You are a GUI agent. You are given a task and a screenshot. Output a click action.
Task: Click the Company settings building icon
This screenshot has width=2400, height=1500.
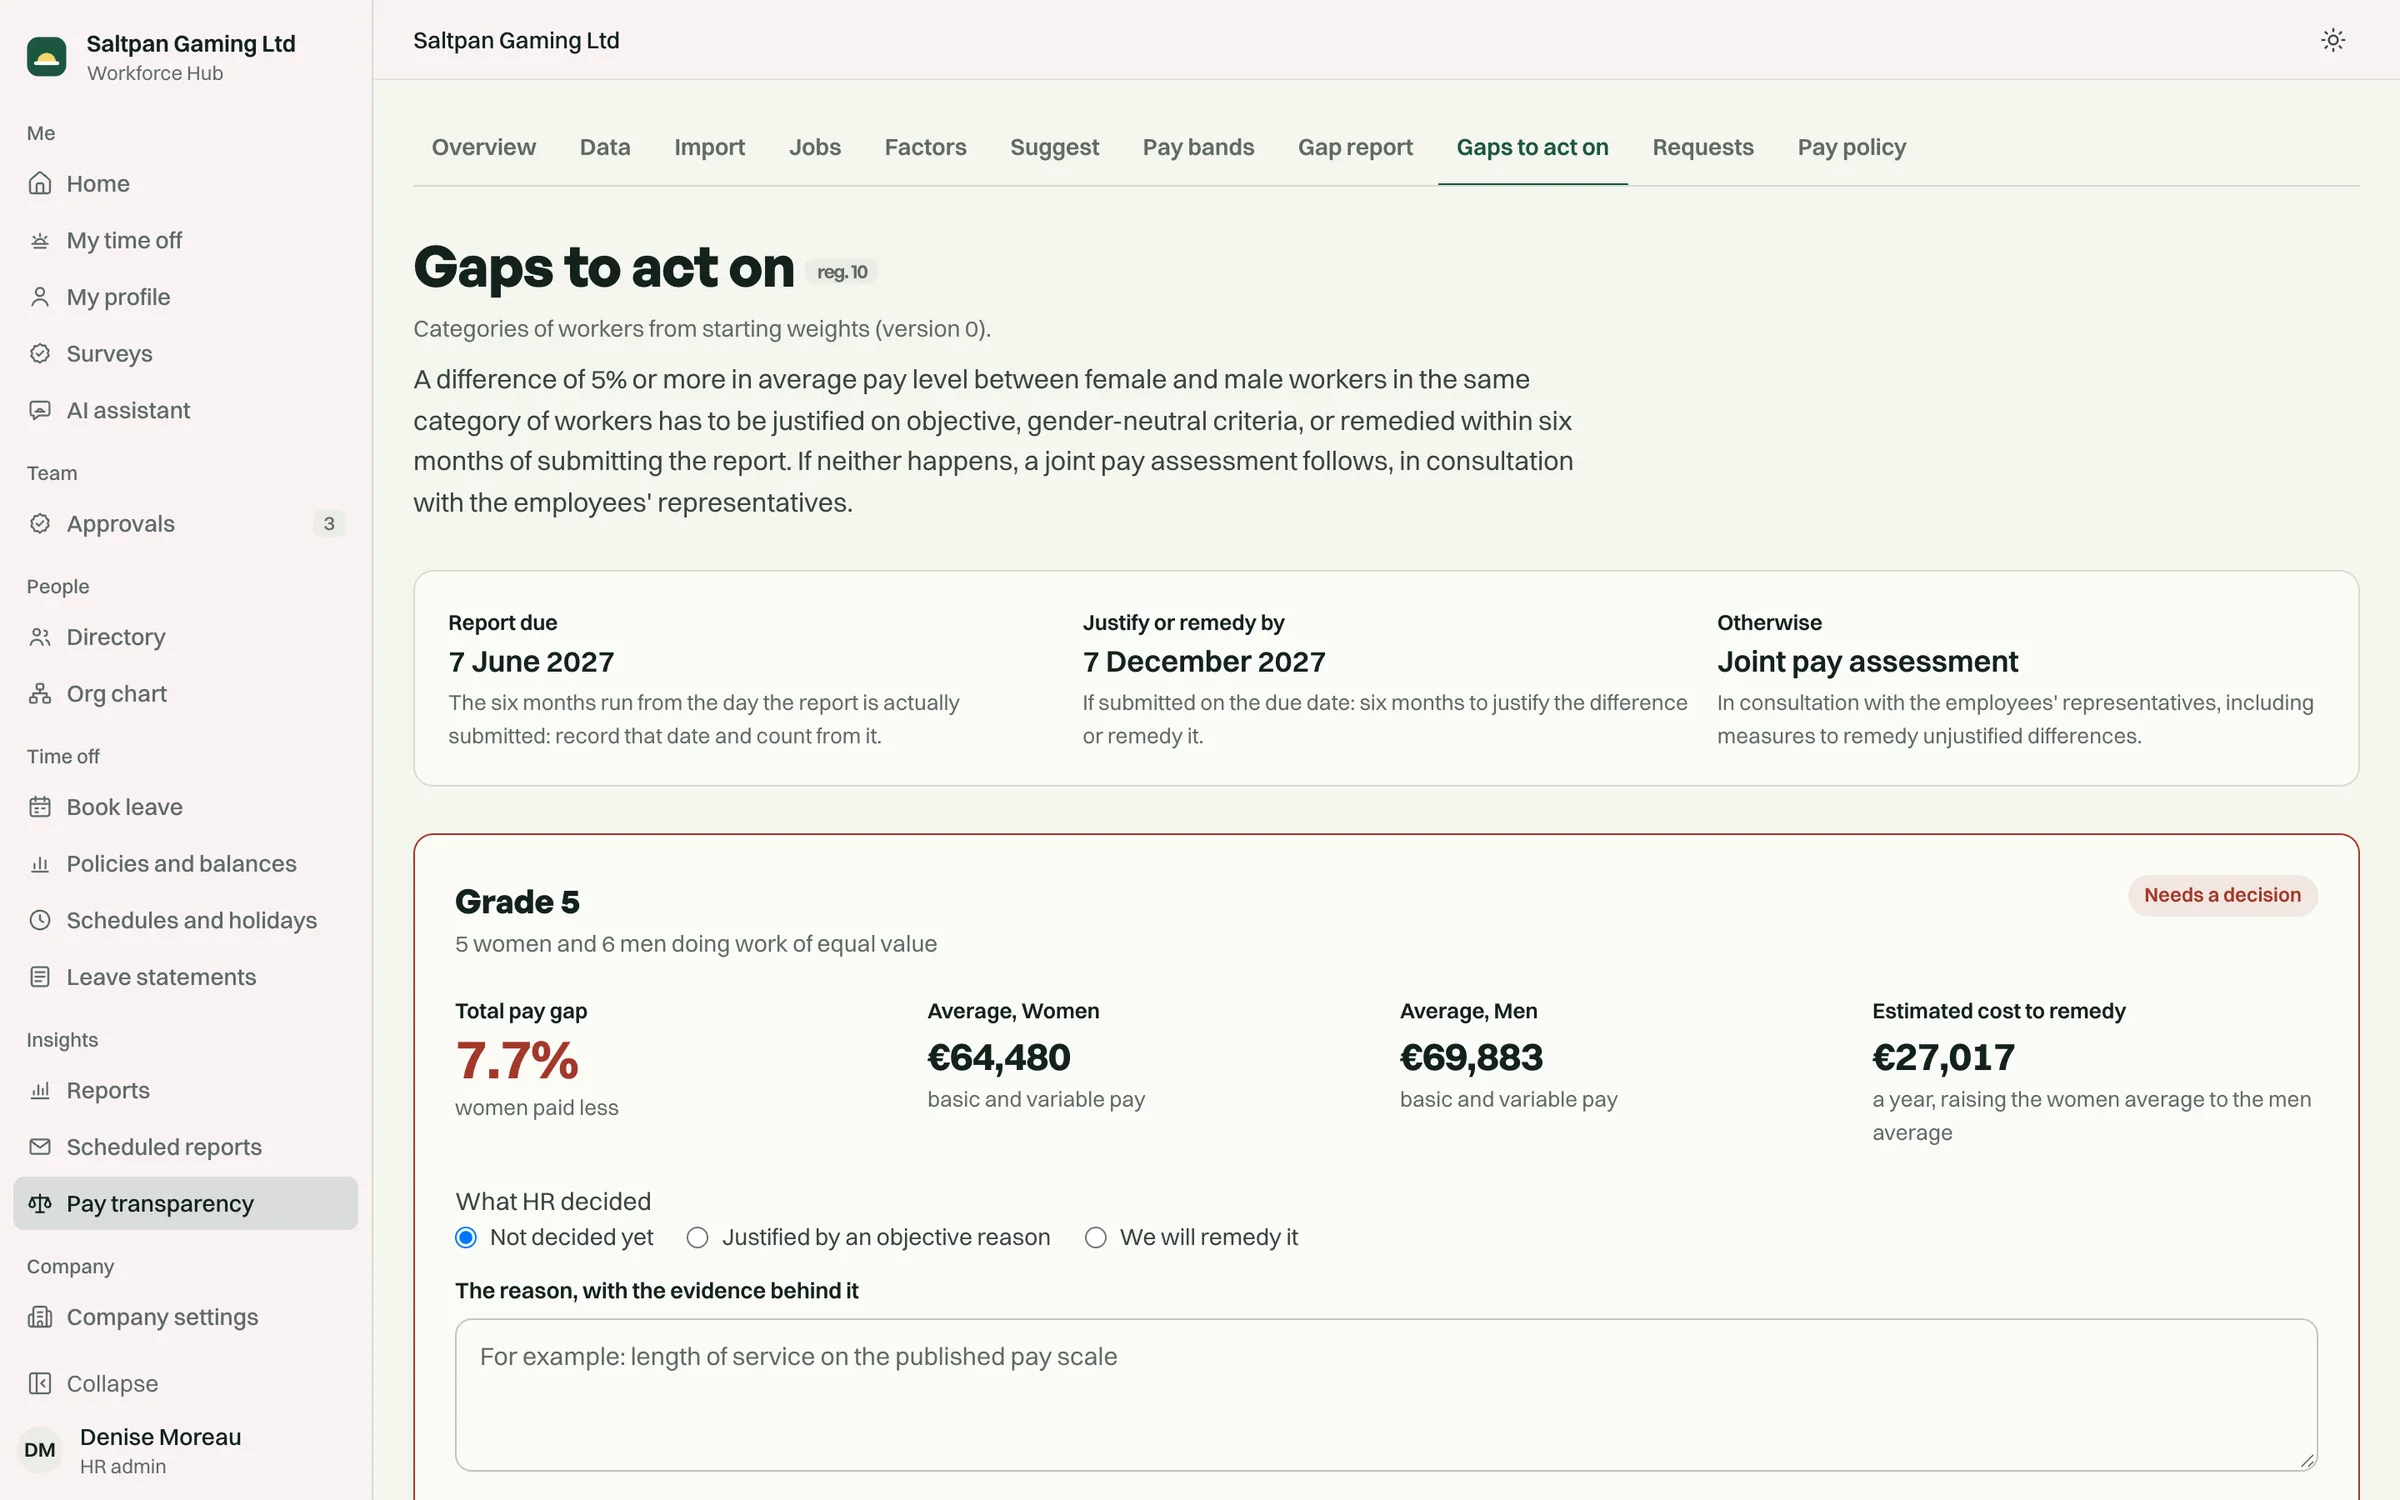click(x=40, y=1317)
